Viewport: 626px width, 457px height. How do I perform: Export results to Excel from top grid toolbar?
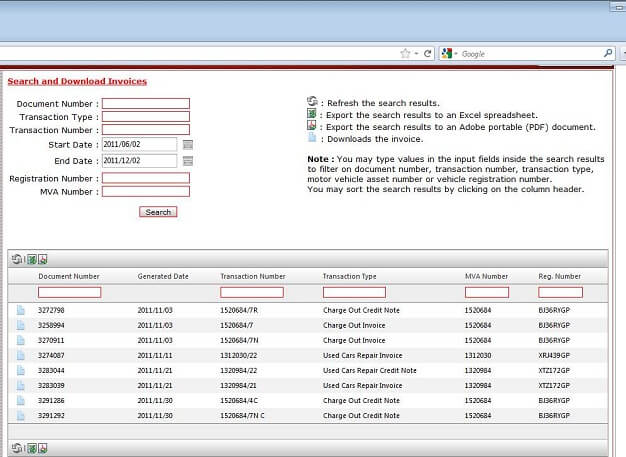32,259
